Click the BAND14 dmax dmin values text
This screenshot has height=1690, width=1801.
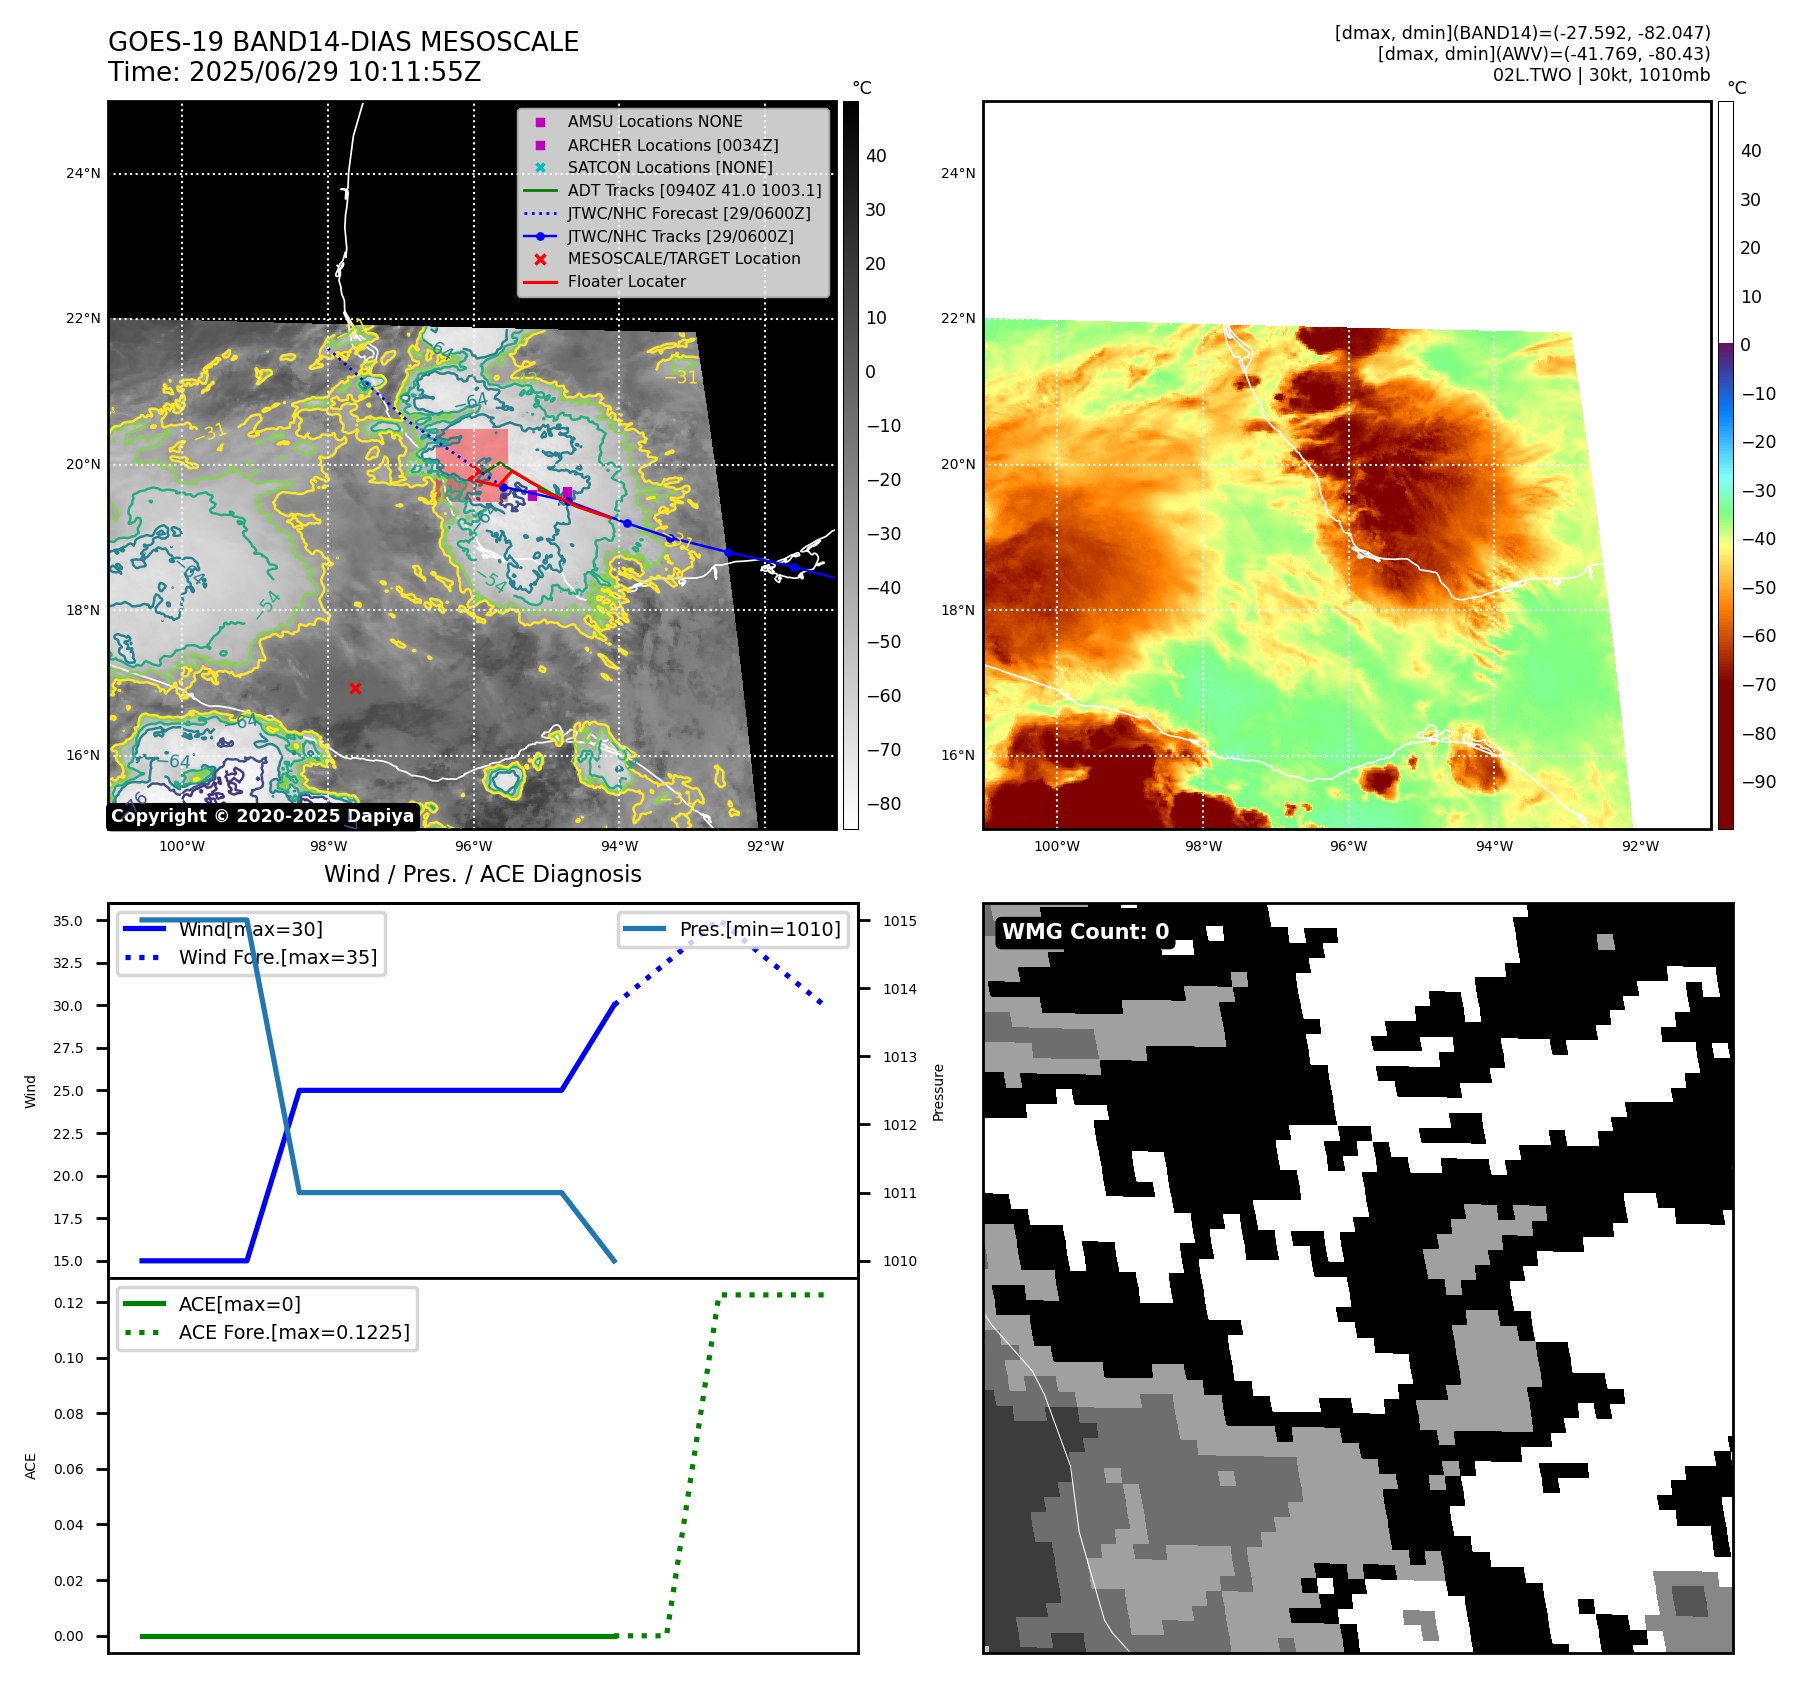tap(1522, 33)
